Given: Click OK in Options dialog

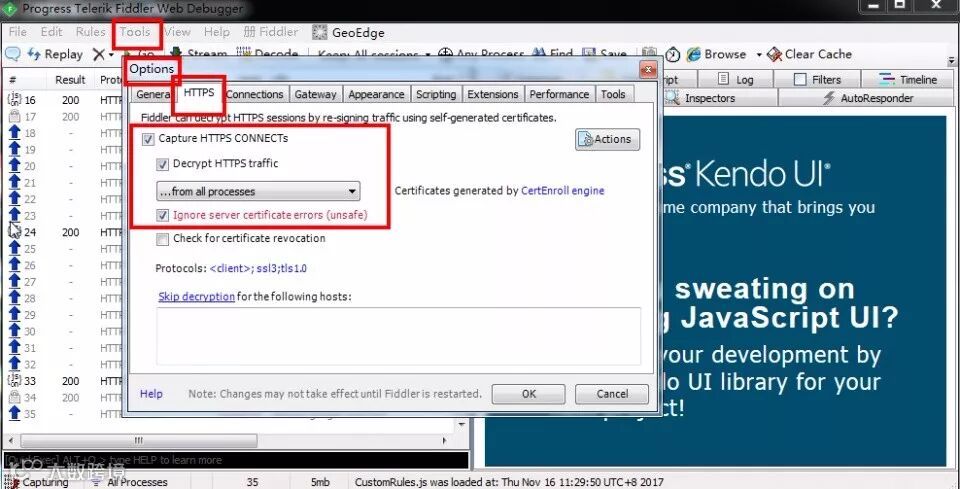Looking at the screenshot, I should 529,394.
